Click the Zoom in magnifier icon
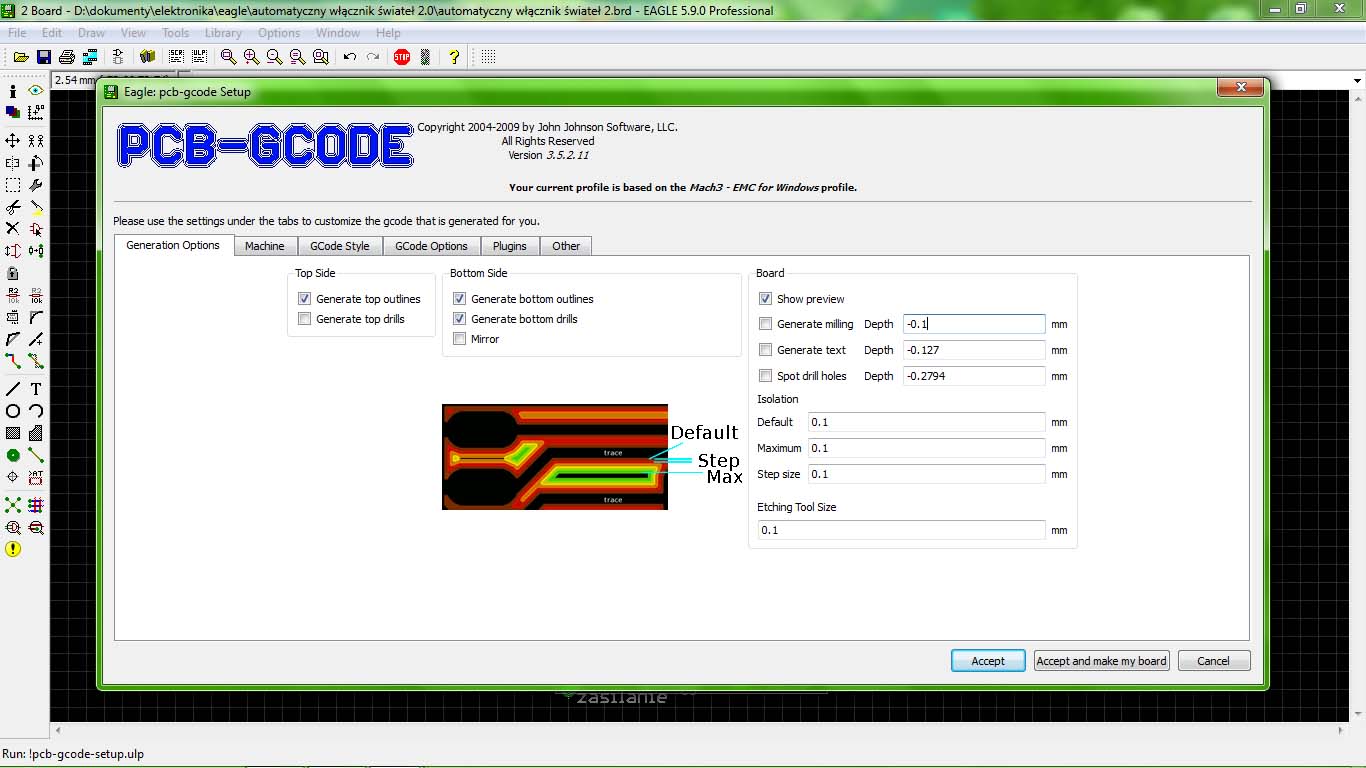1366x768 pixels. [x=252, y=57]
